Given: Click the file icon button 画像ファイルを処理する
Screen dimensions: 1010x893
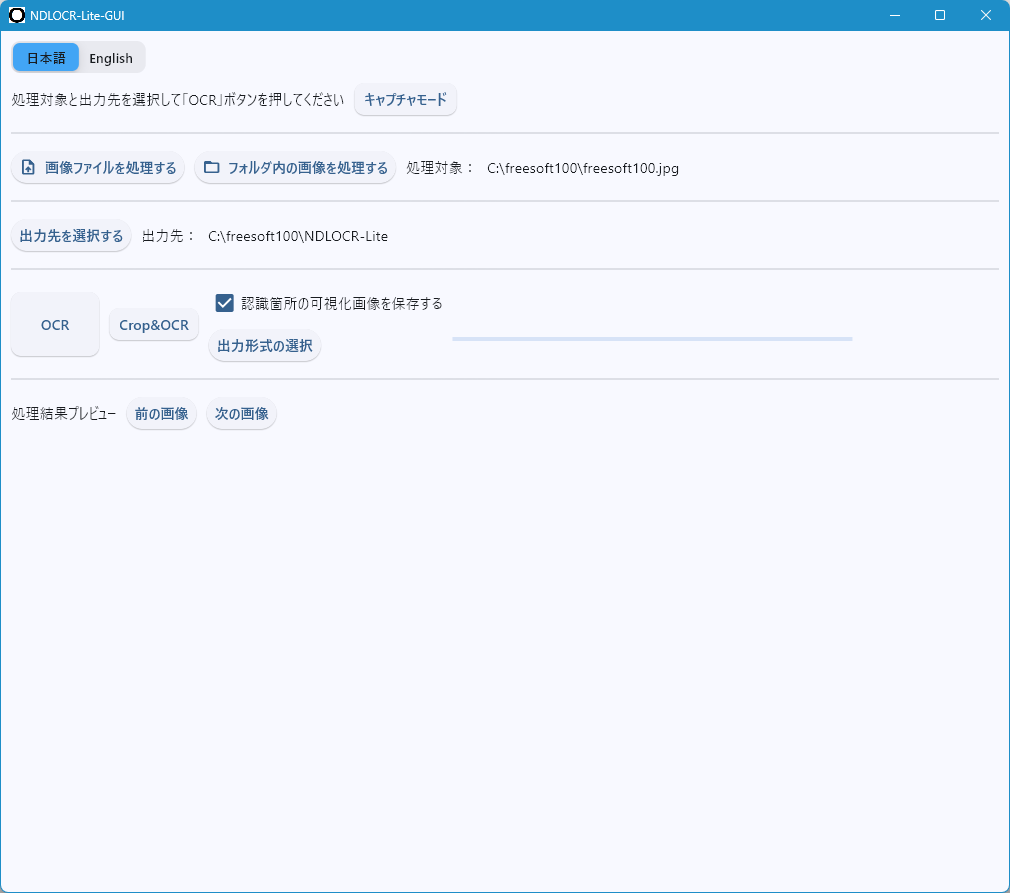Looking at the screenshot, I should pyautogui.click(x=98, y=168).
